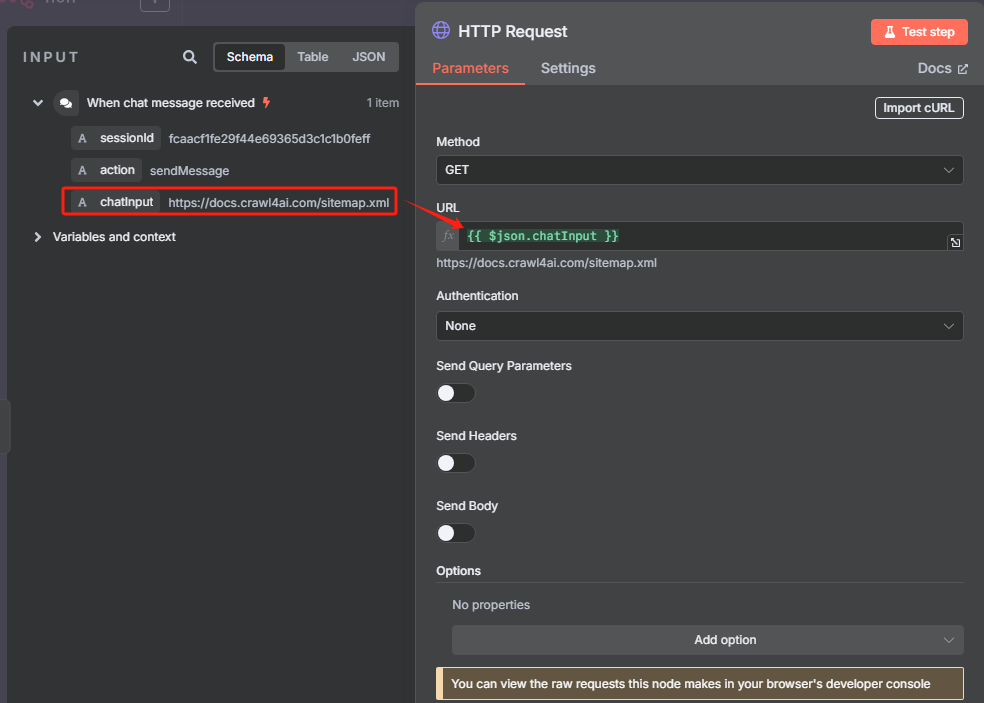Collapse the When chat message received node
The image size is (984, 703).
click(38, 103)
